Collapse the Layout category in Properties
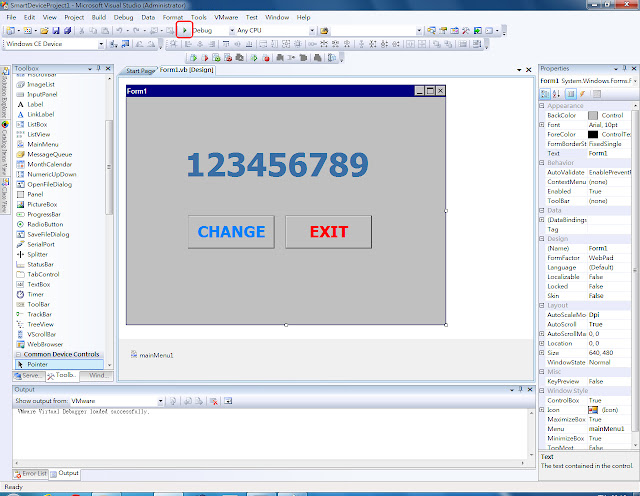This screenshot has height=496, width=640. [x=542, y=305]
